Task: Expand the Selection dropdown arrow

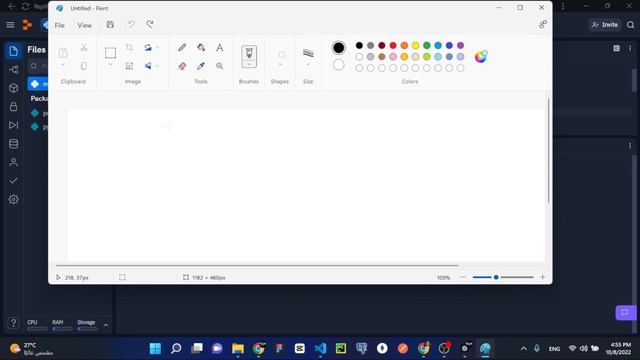Action: tap(110, 64)
